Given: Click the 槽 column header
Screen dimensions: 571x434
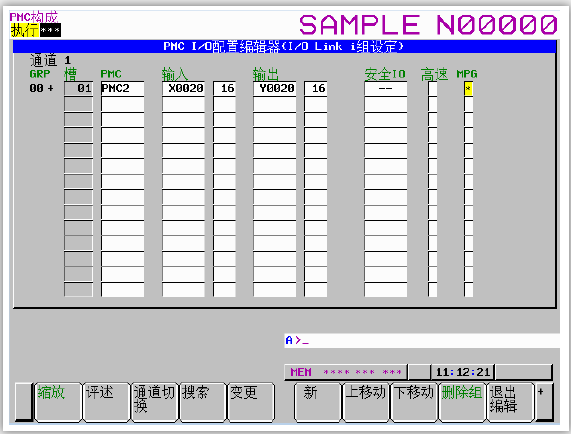Looking at the screenshot, I should coord(70,74).
